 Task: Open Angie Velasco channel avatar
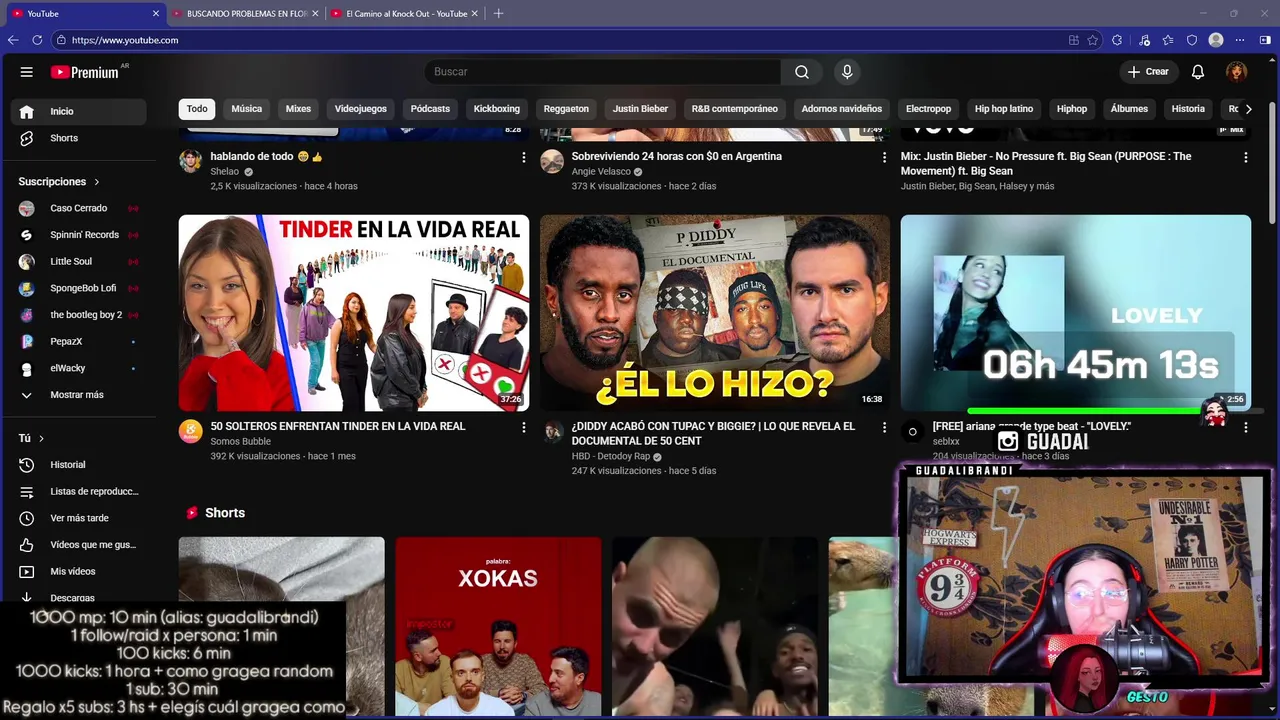[x=552, y=162]
